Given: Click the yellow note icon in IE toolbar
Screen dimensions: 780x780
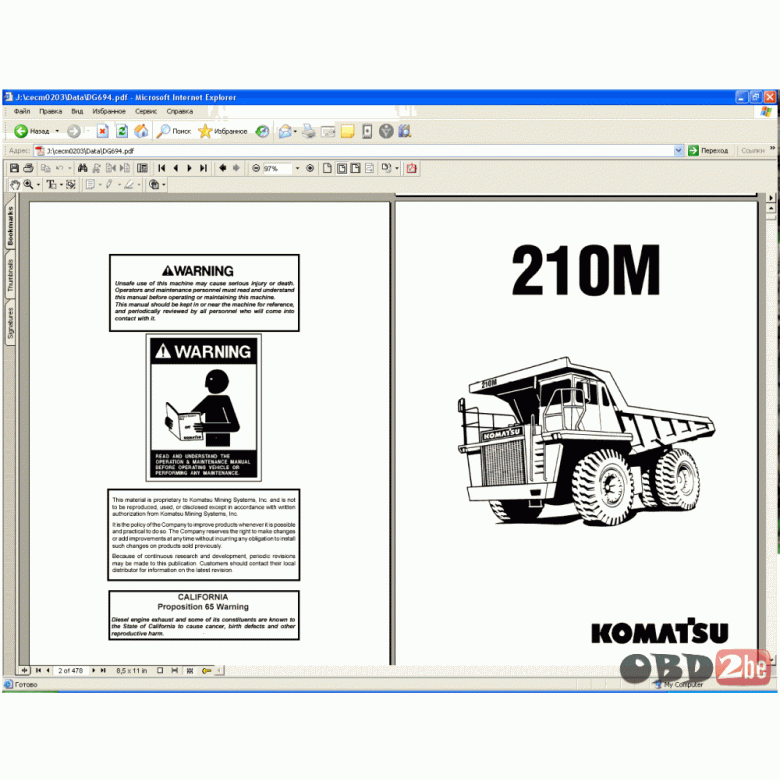Looking at the screenshot, I should tap(347, 131).
